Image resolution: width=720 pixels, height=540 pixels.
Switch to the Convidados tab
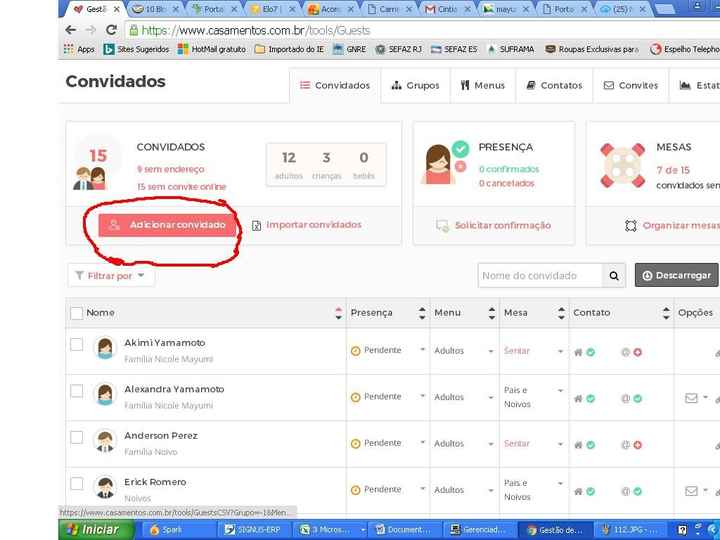pyautogui.click(x=335, y=85)
